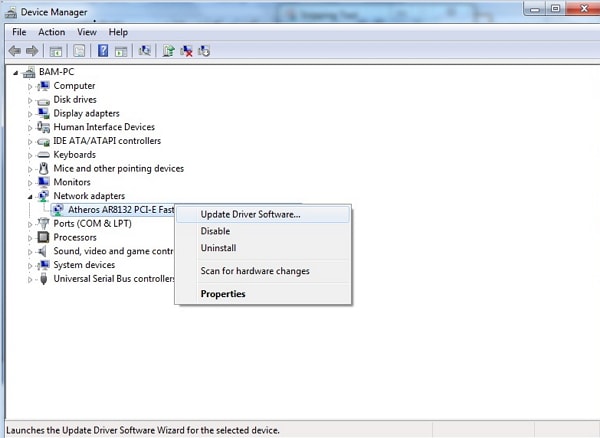This screenshot has width=600, height=438.
Task: Select the Network adapters category icon
Action: click(x=43, y=196)
